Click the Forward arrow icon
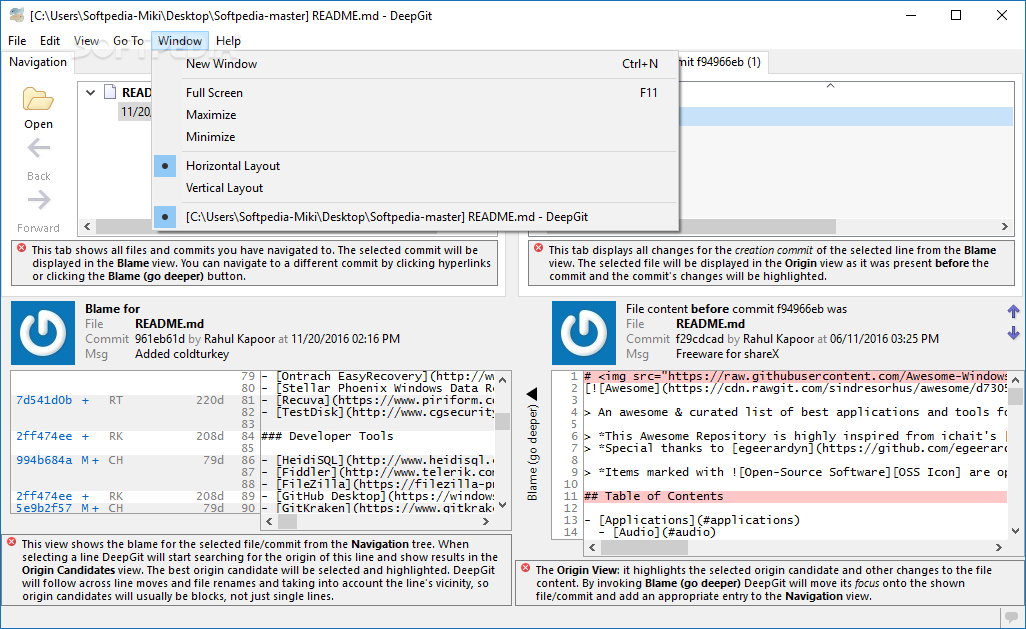Image resolution: width=1026 pixels, height=629 pixels. click(x=39, y=200)
